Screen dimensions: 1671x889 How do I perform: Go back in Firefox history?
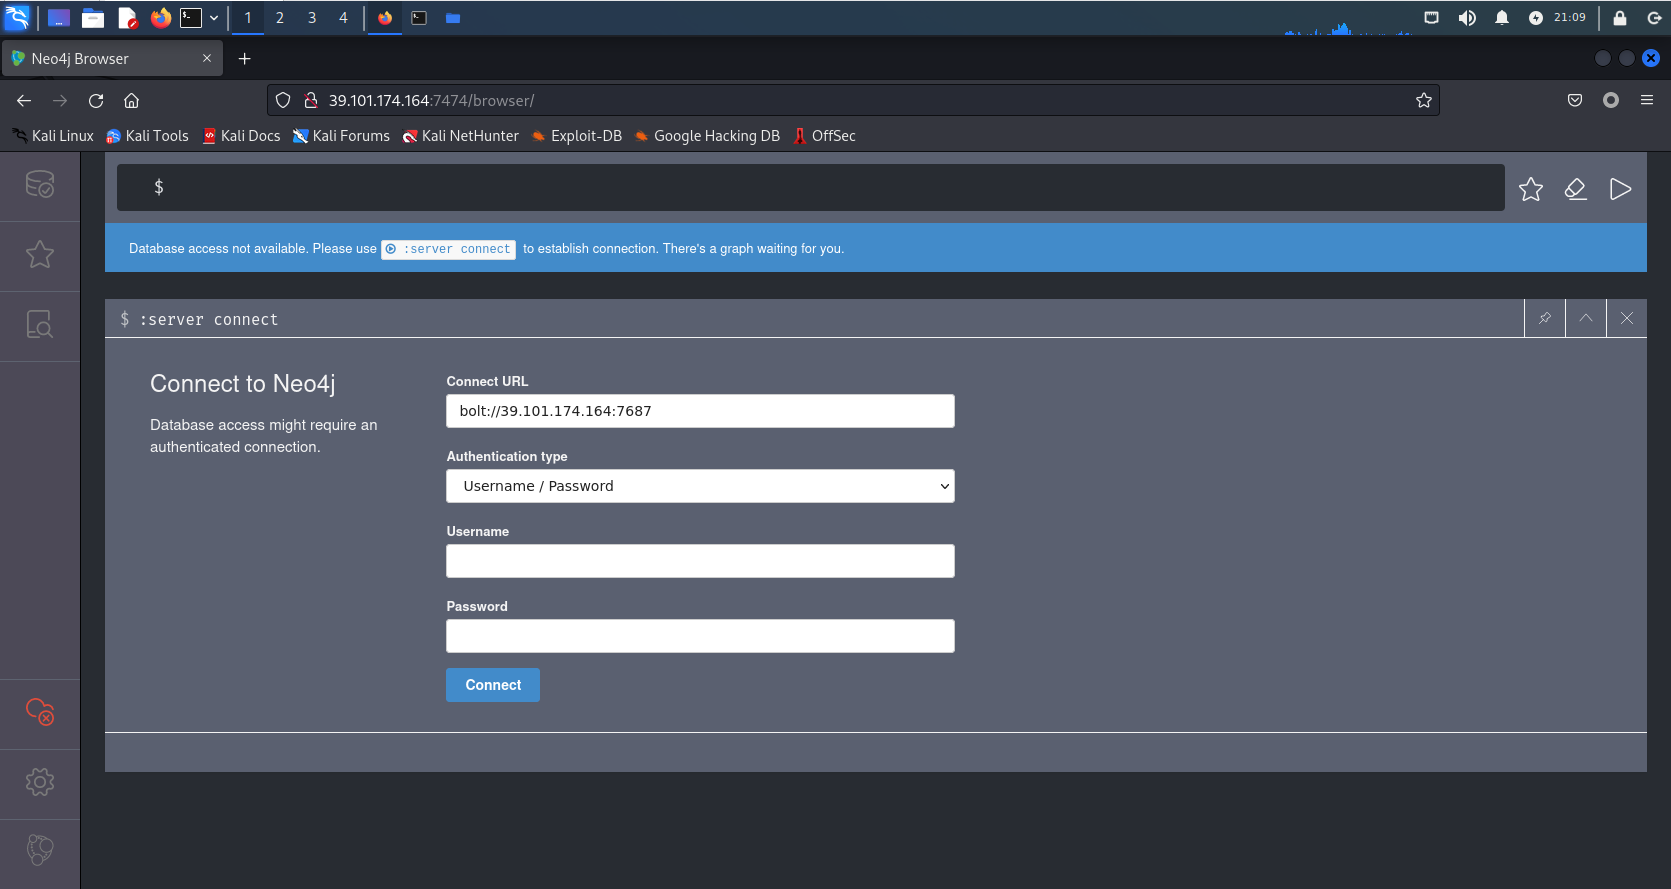[x=24, y=100]
